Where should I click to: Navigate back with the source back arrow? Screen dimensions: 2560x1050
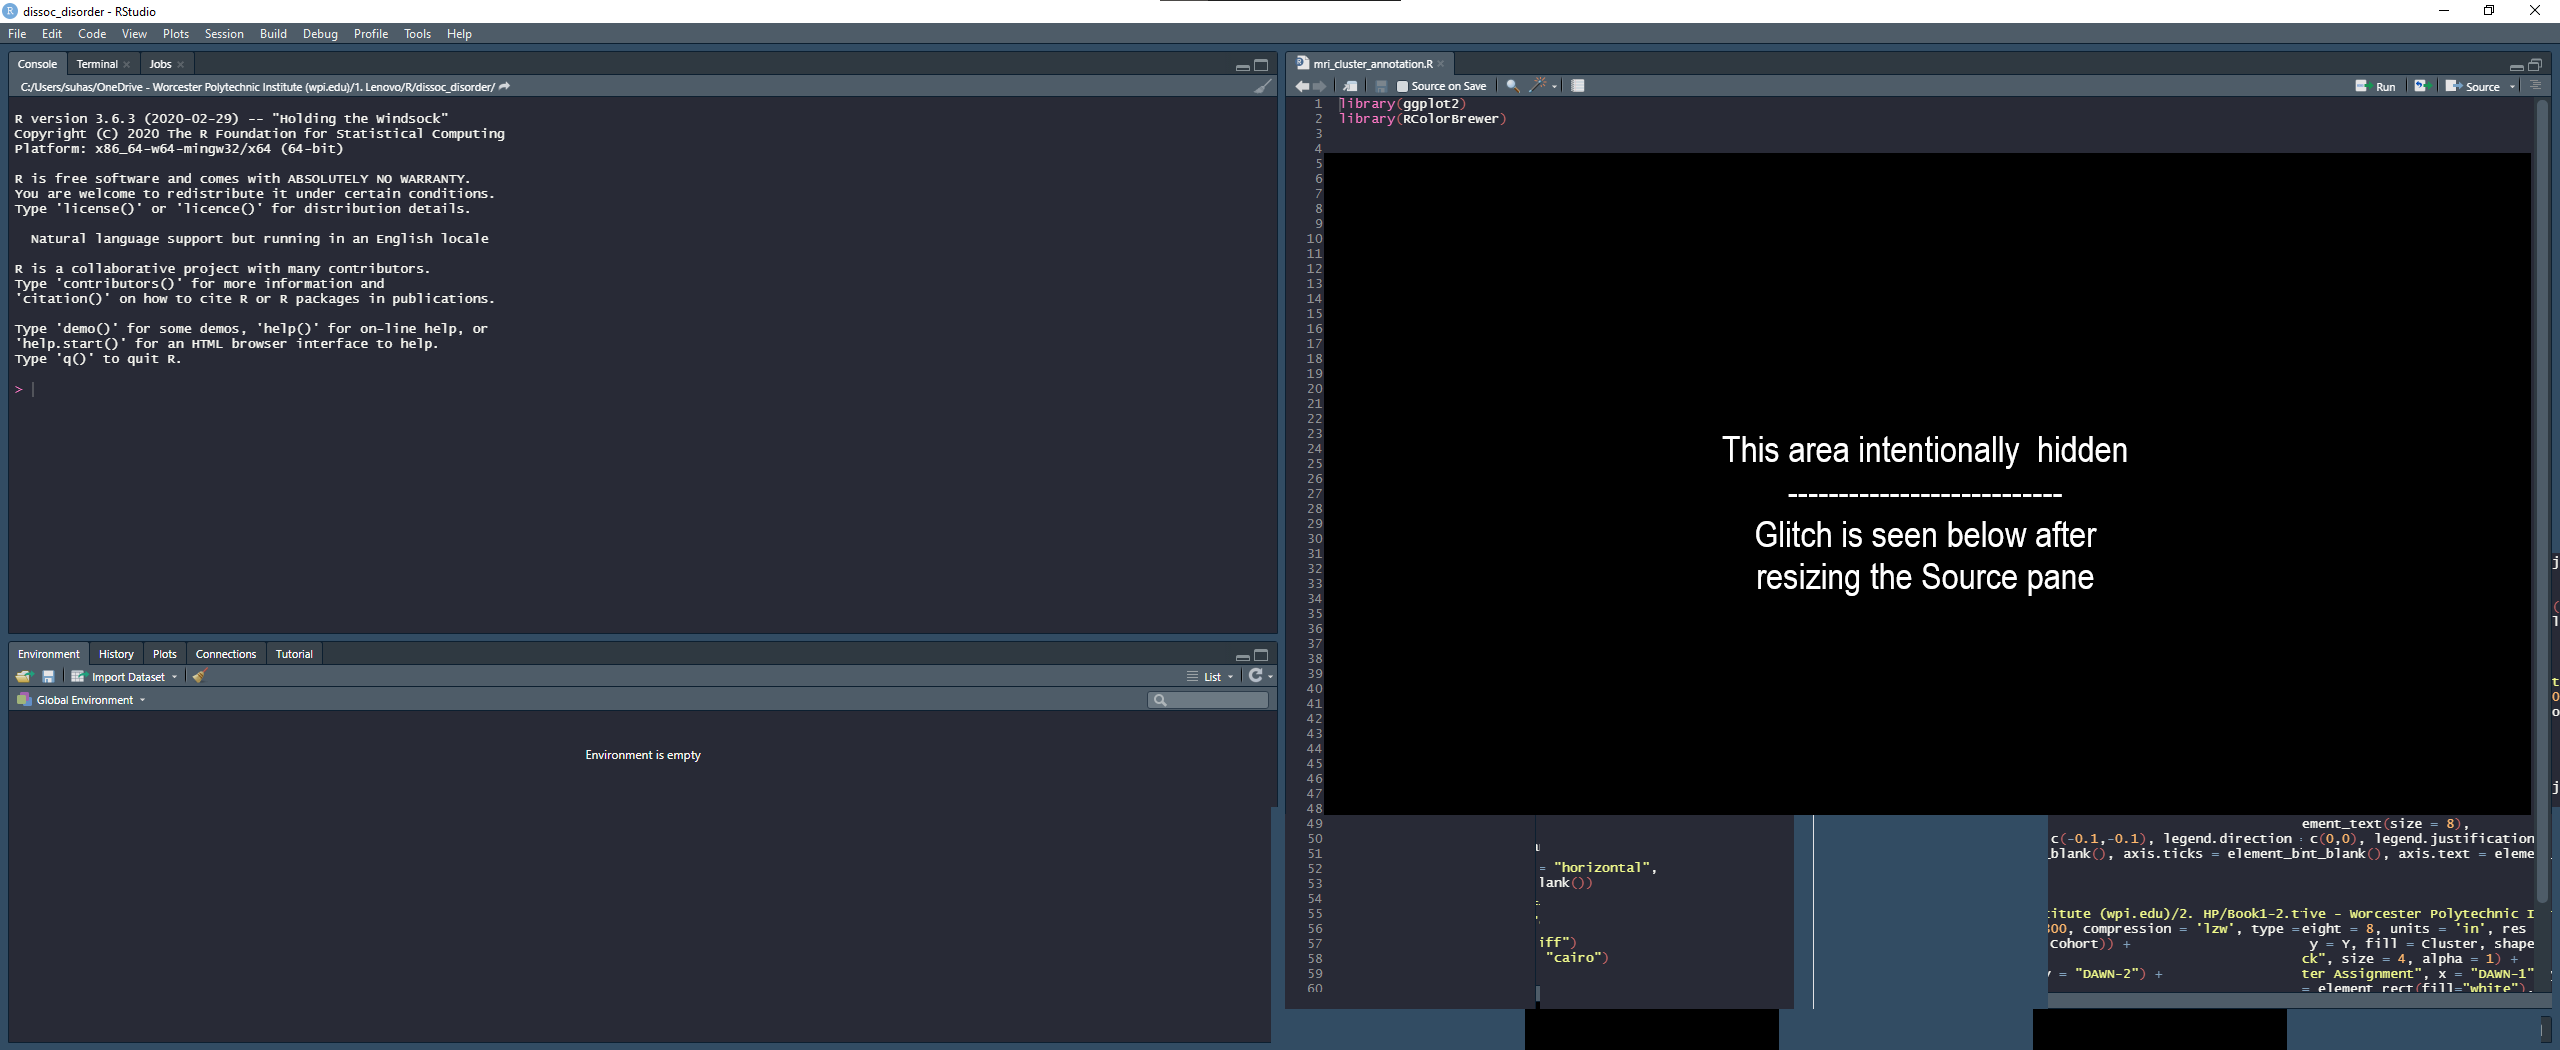pyautogui.click(x=1302, y=86)
